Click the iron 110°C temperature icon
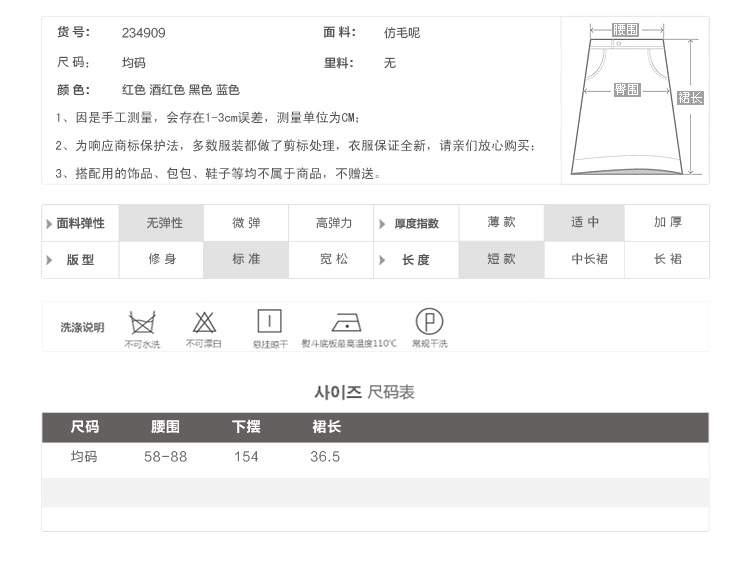750x561 pixels. tap(346, 322)
